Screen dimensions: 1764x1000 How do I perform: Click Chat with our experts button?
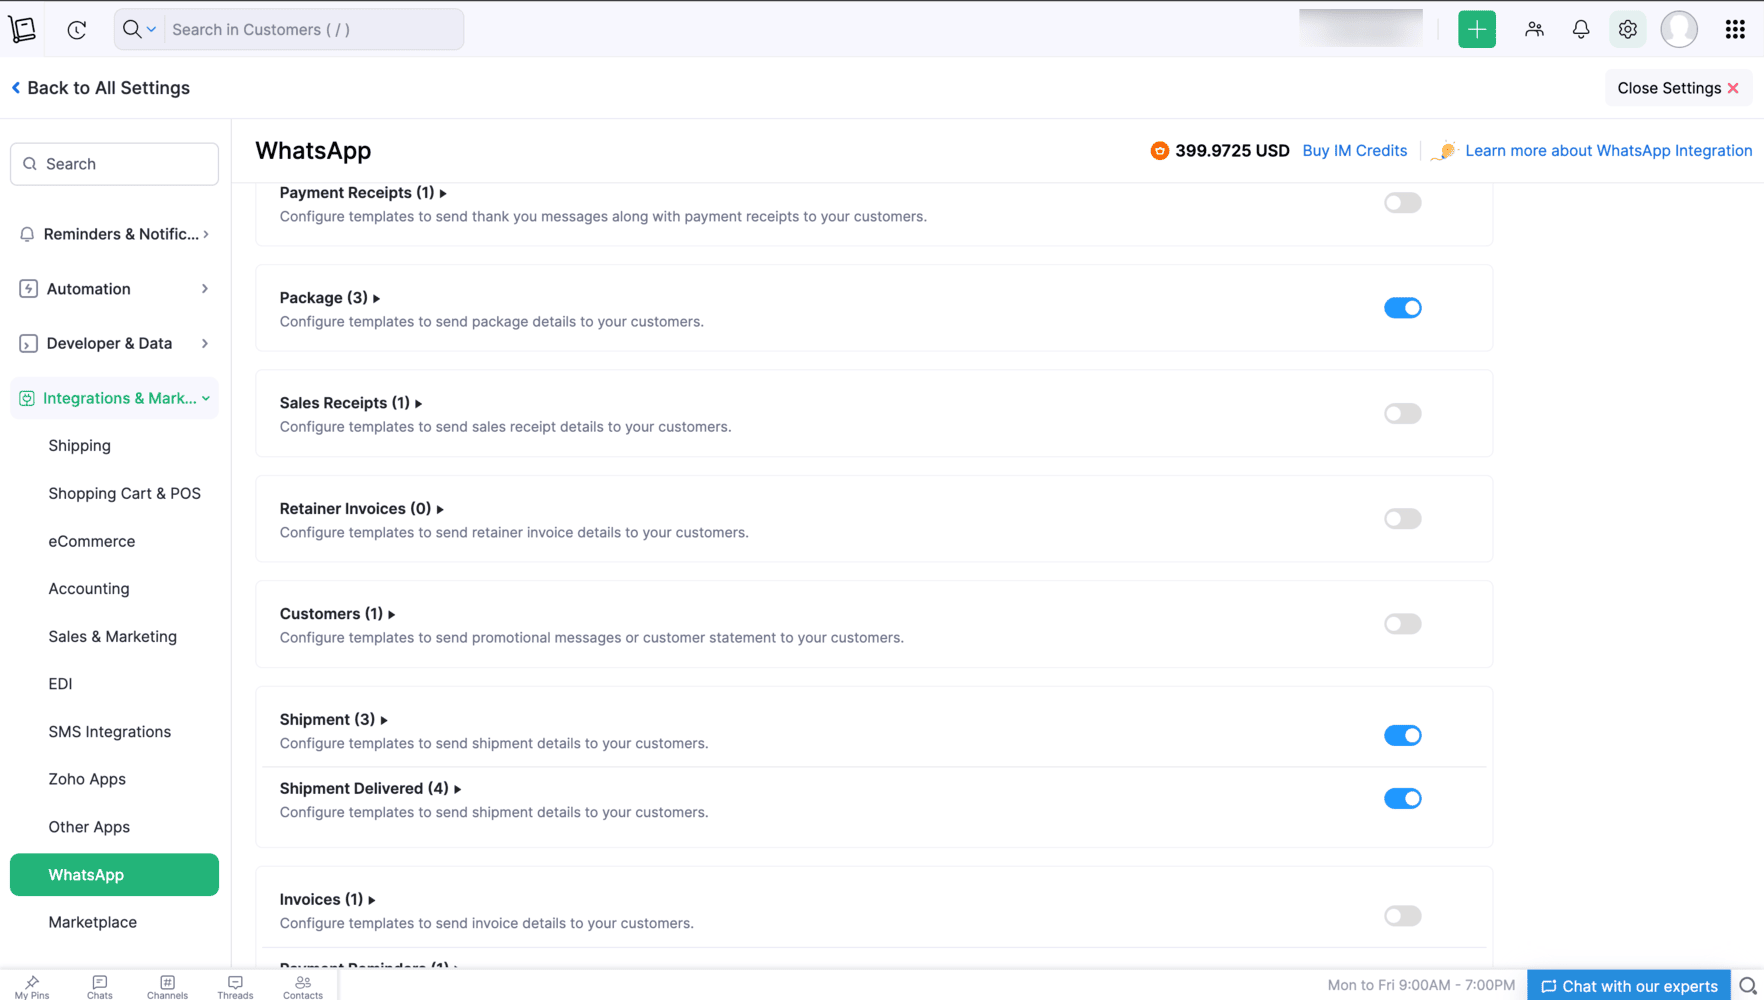tap(1629, 986)
